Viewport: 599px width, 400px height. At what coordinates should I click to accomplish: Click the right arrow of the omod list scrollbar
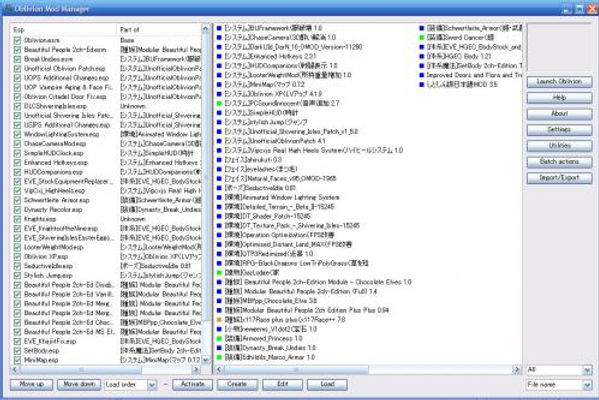[x=516, y=369]
